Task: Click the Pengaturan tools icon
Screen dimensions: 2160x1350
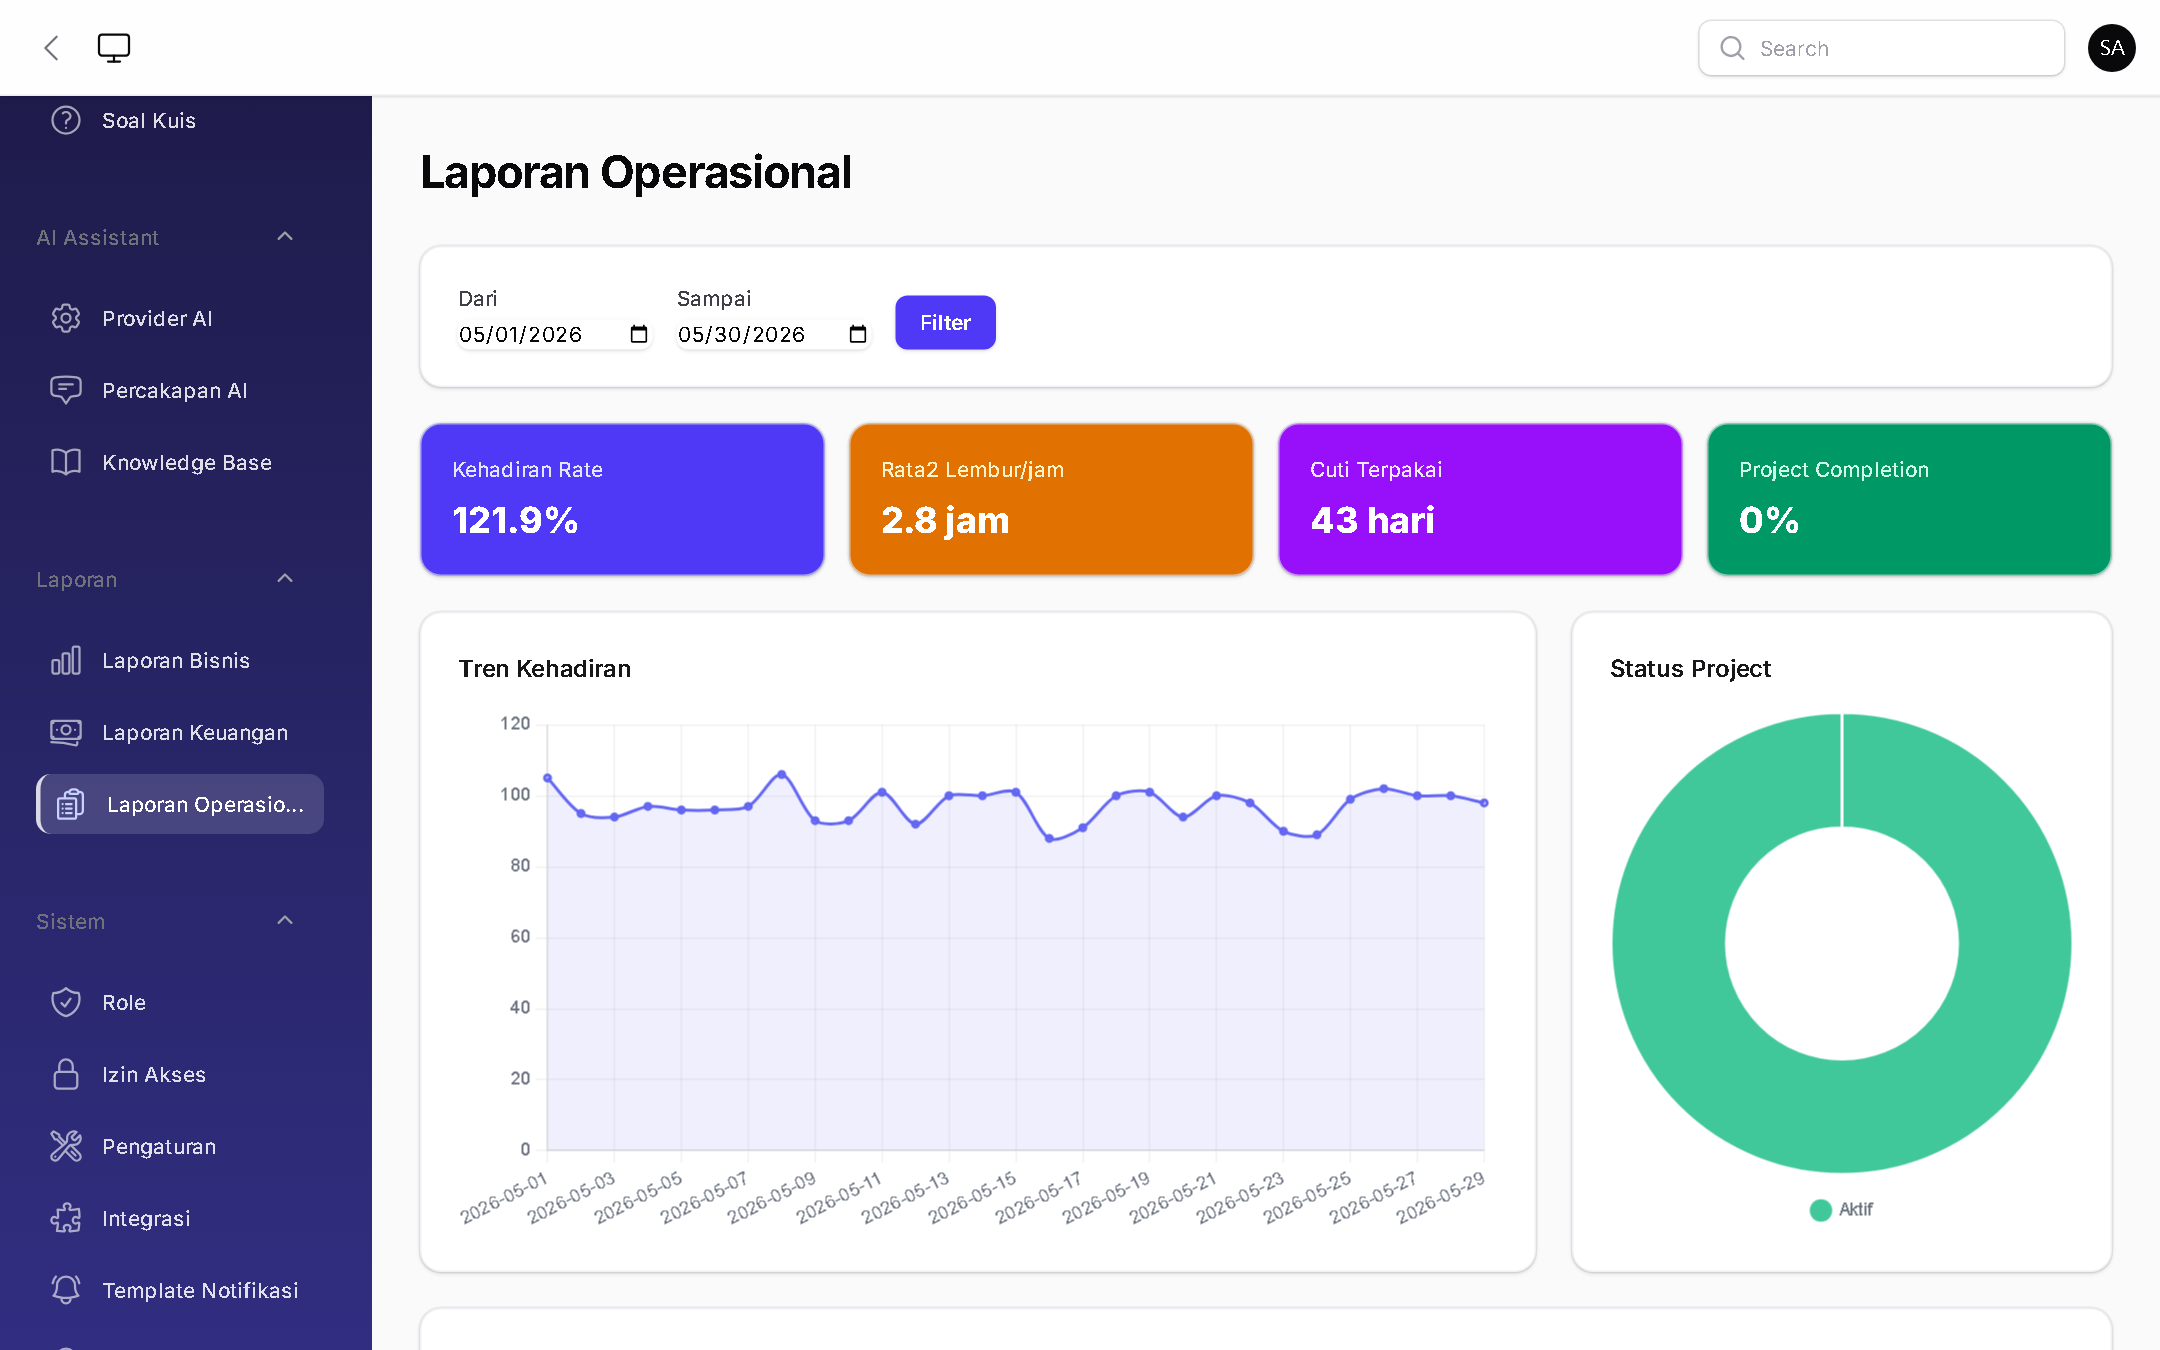Action: (66, 1146)
